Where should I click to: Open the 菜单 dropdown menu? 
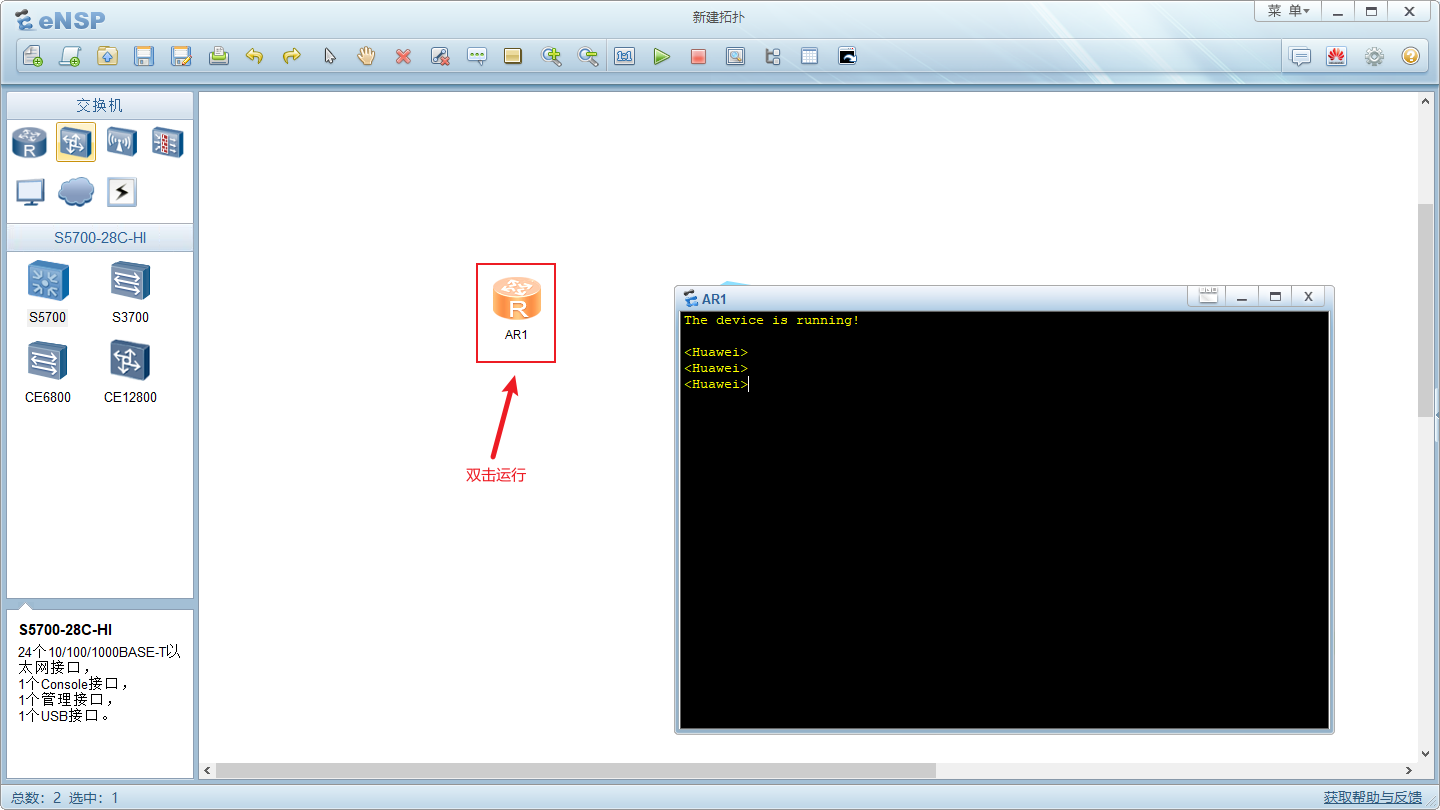(1288, 11)
